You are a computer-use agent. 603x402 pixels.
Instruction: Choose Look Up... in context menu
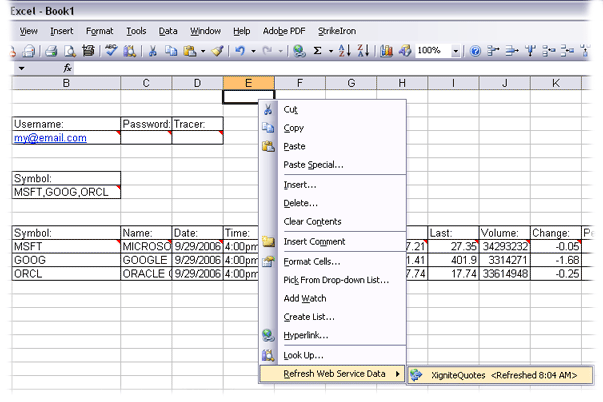click(333, 355)
